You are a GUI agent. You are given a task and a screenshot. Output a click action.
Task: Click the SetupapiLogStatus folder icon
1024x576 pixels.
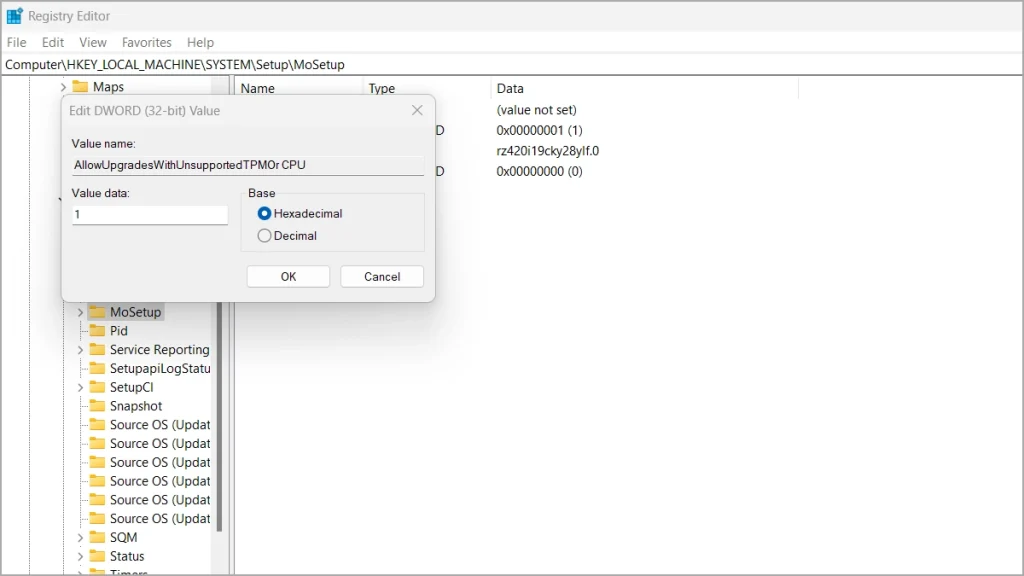pos(99,368)
